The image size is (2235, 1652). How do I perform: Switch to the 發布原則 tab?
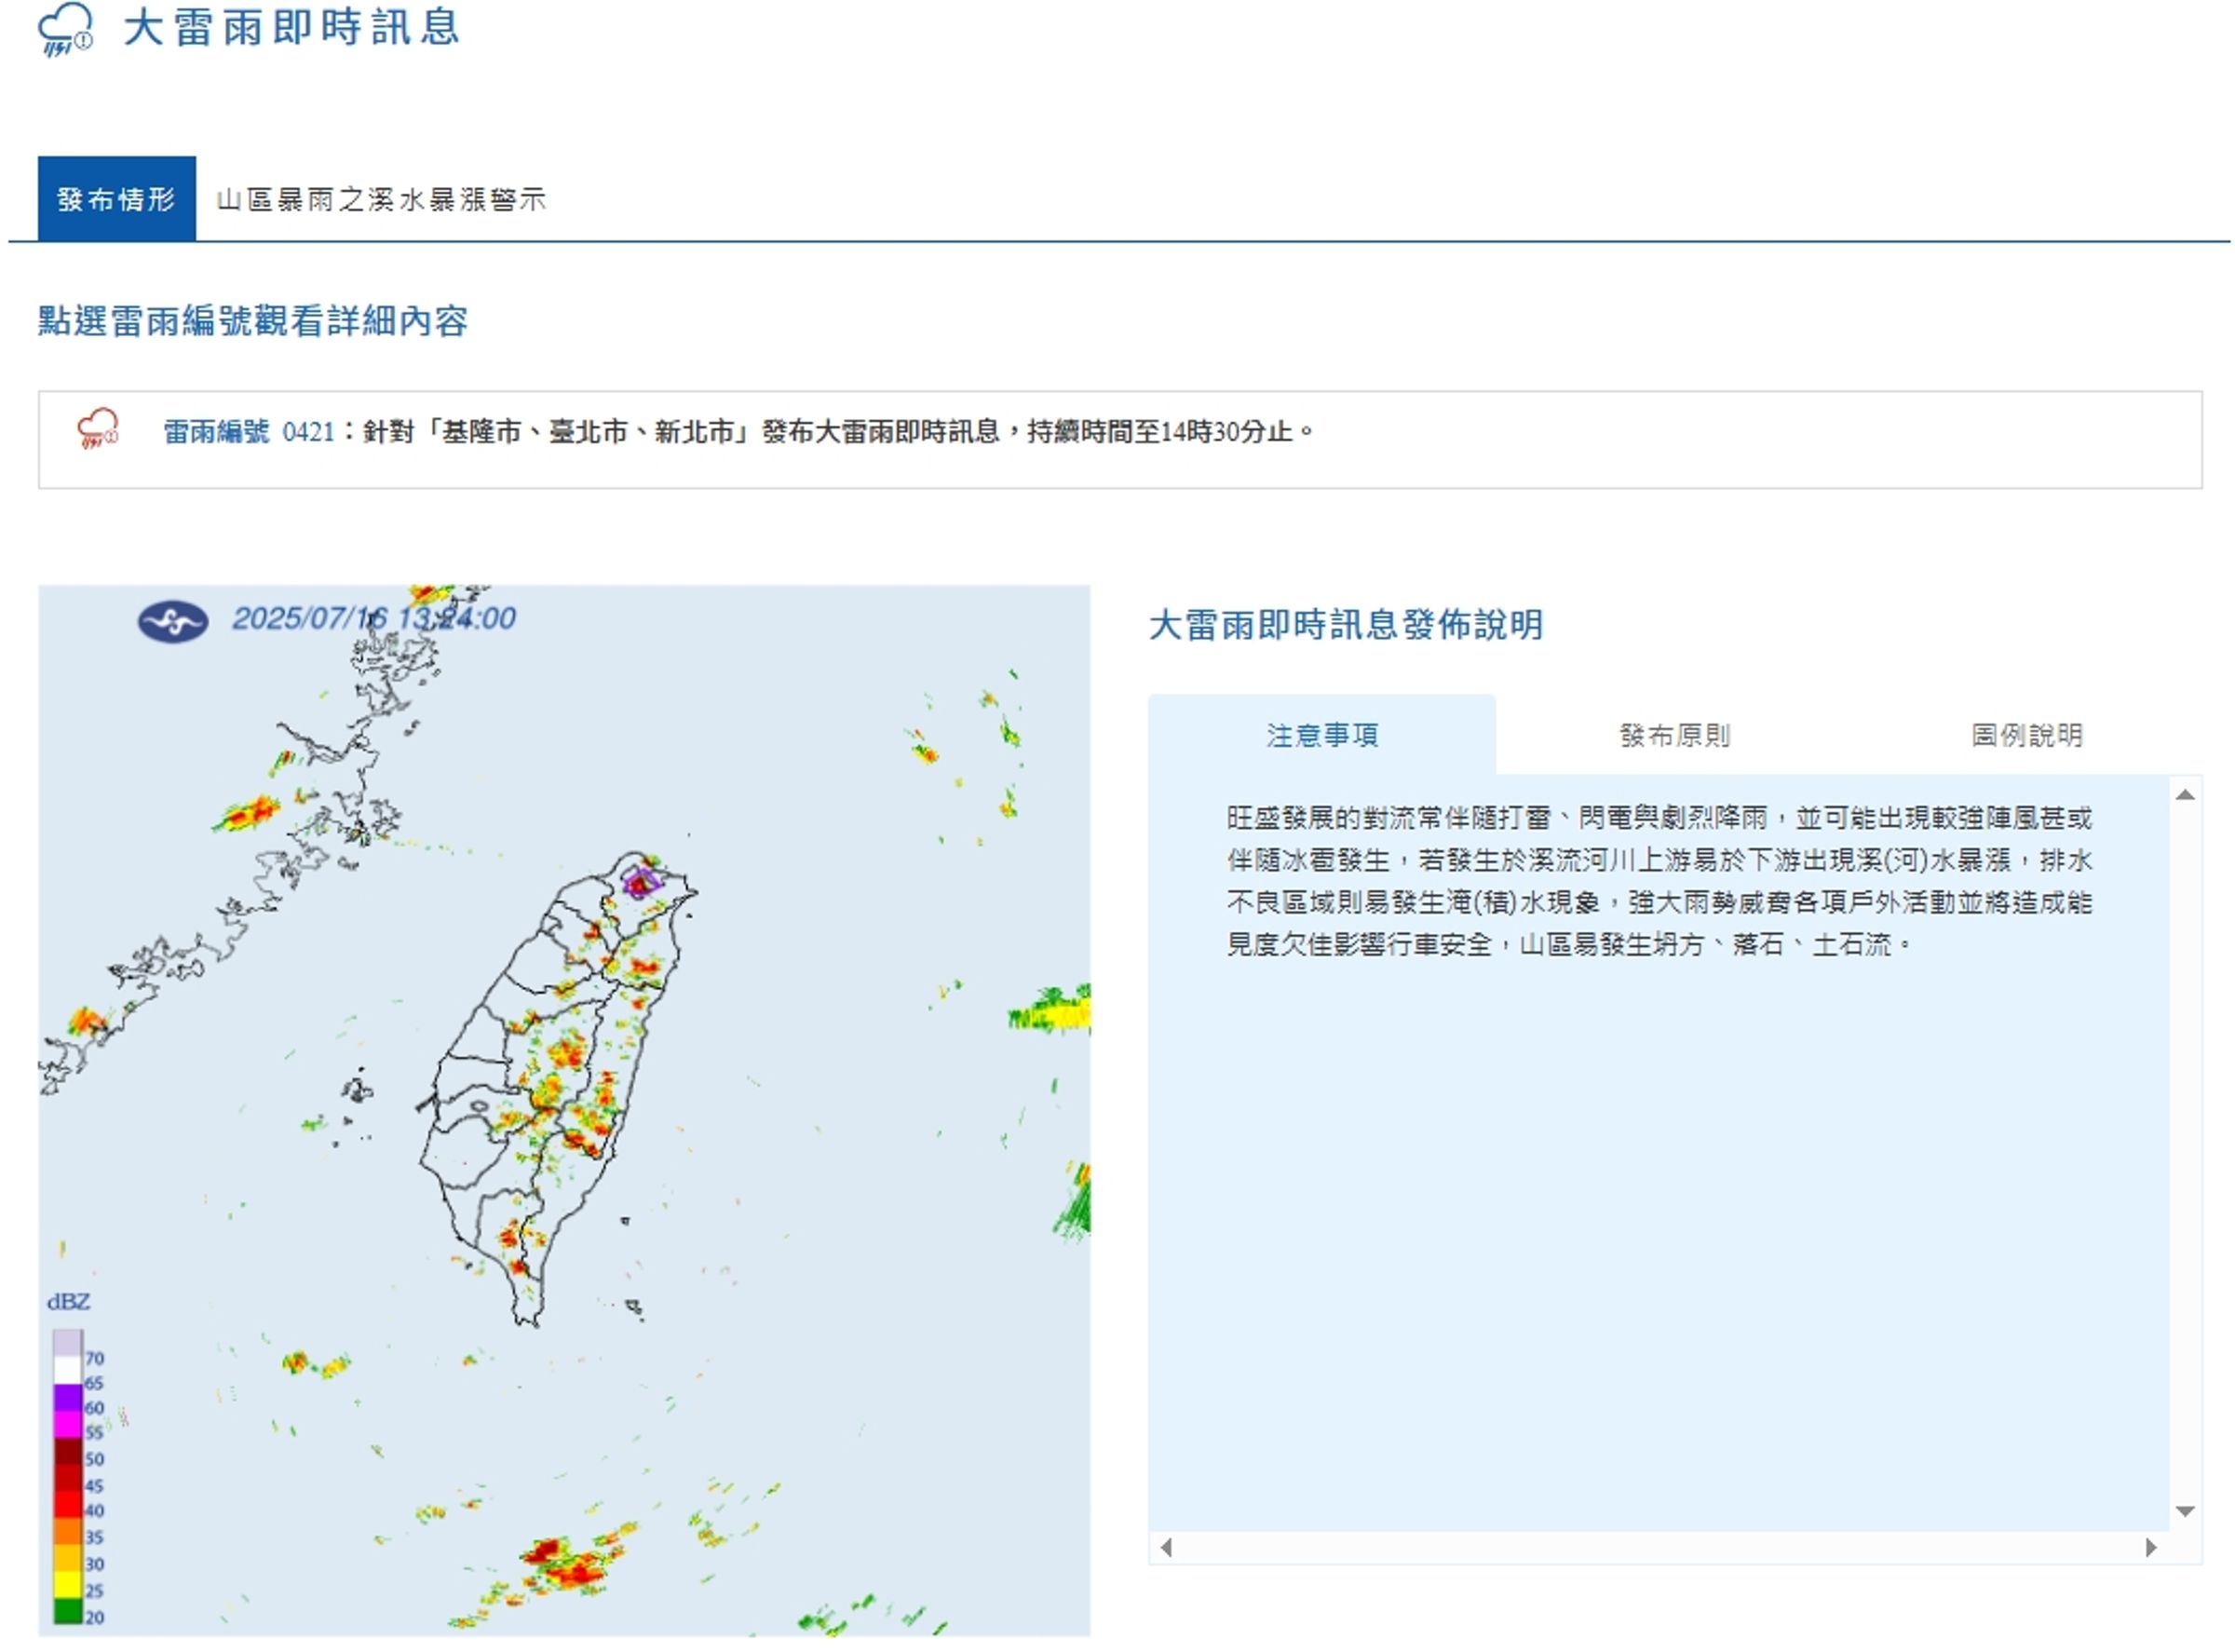(1675, 736)
